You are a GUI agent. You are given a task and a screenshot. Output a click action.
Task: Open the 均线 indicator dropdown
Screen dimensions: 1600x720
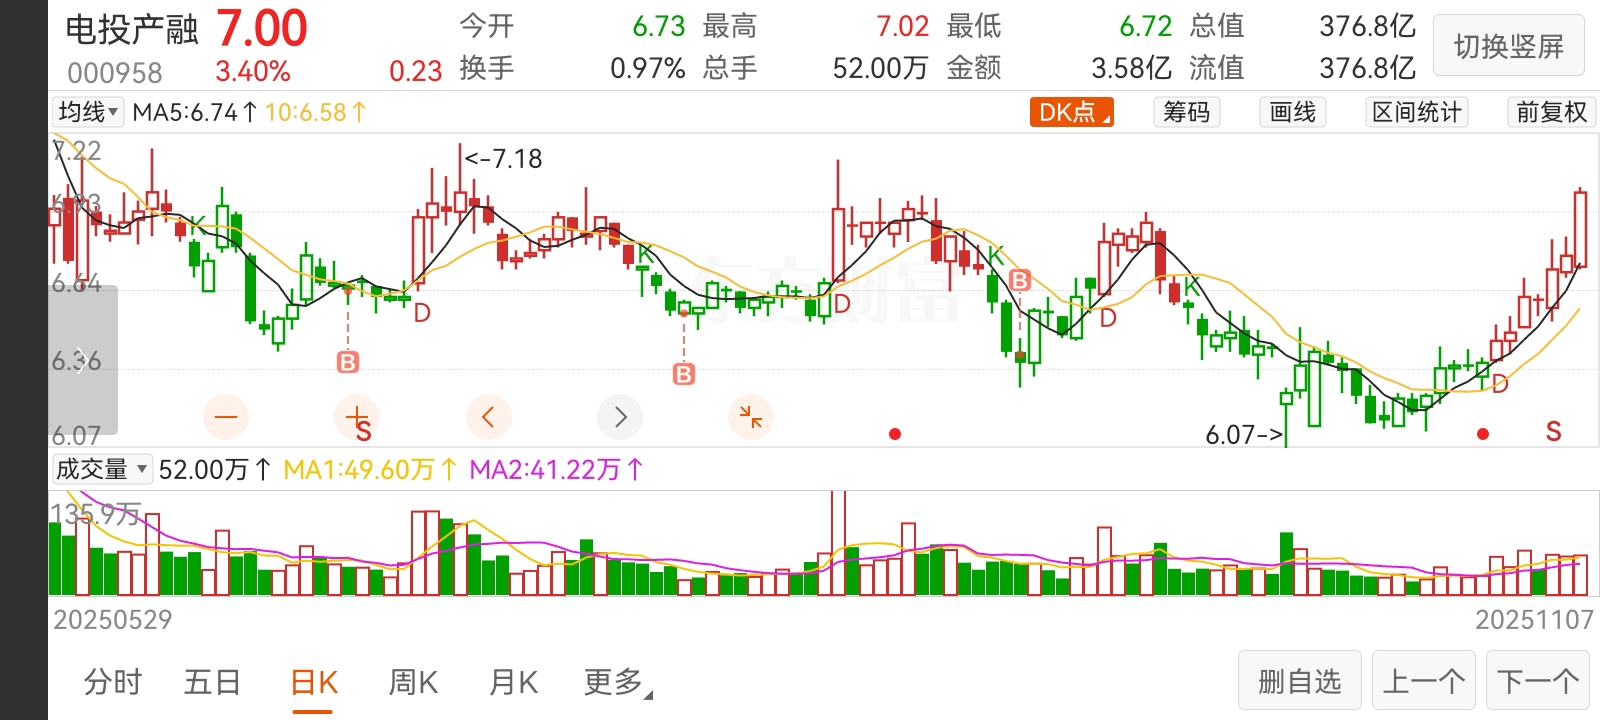(88, 112)
